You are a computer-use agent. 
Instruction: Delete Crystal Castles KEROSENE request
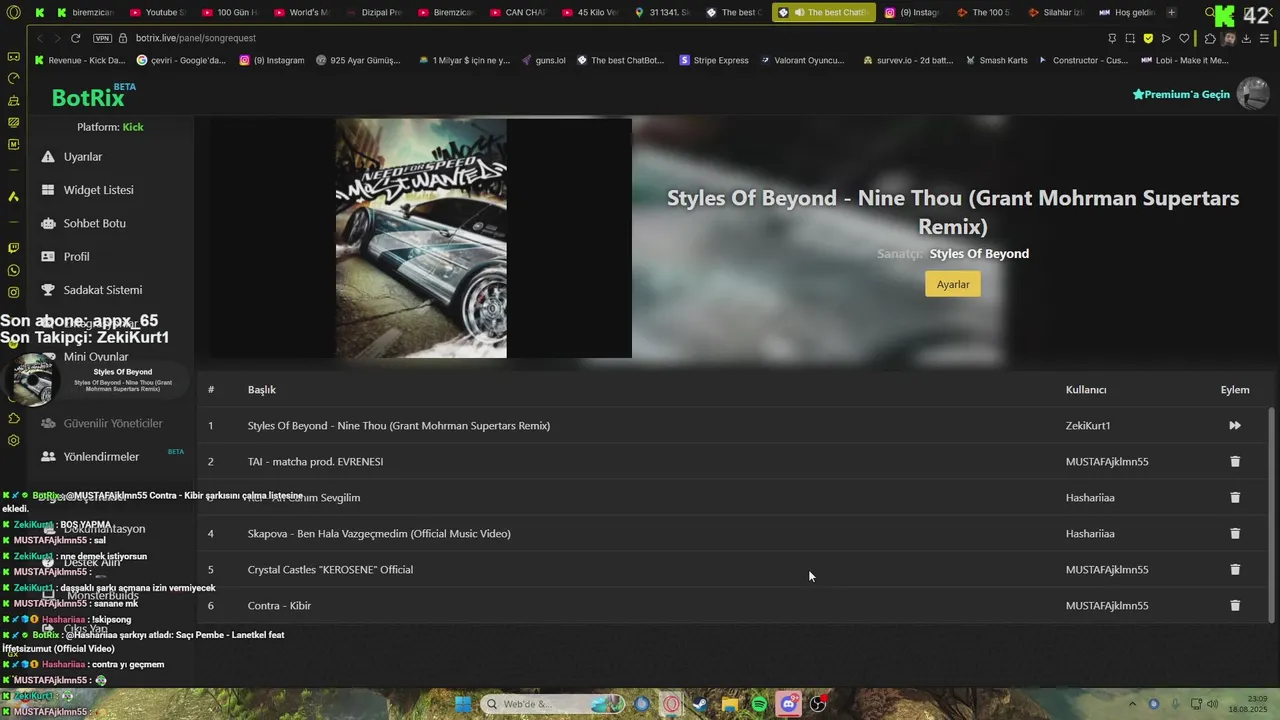(1235, 570)
